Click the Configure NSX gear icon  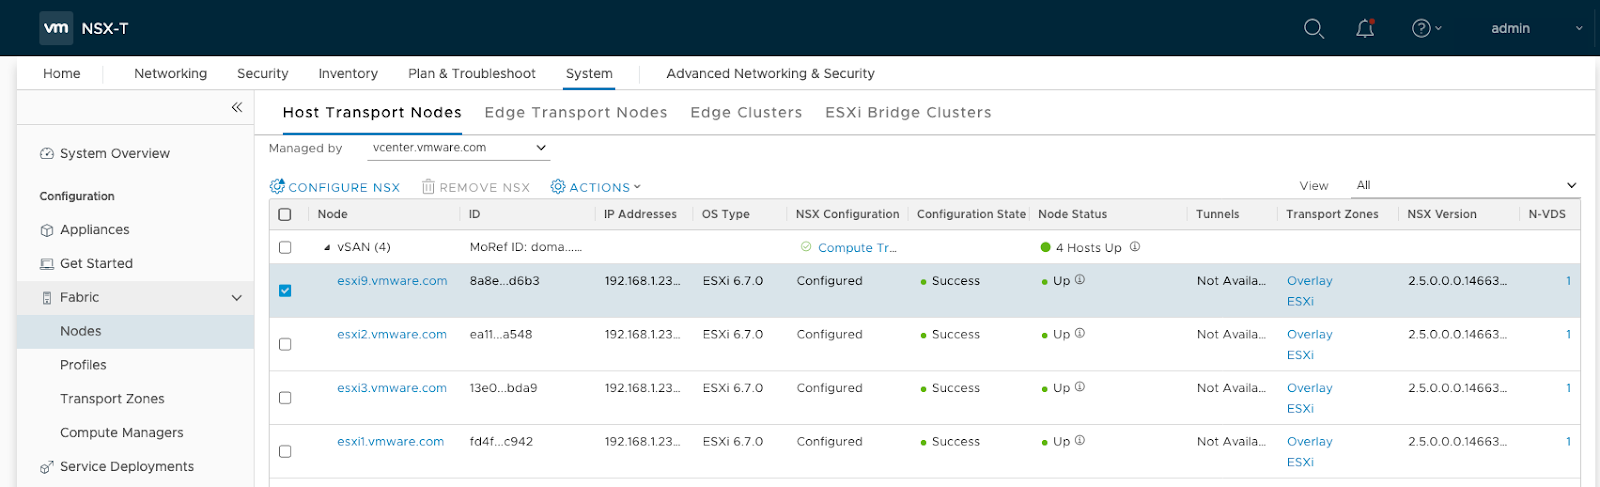coord(277,187)
